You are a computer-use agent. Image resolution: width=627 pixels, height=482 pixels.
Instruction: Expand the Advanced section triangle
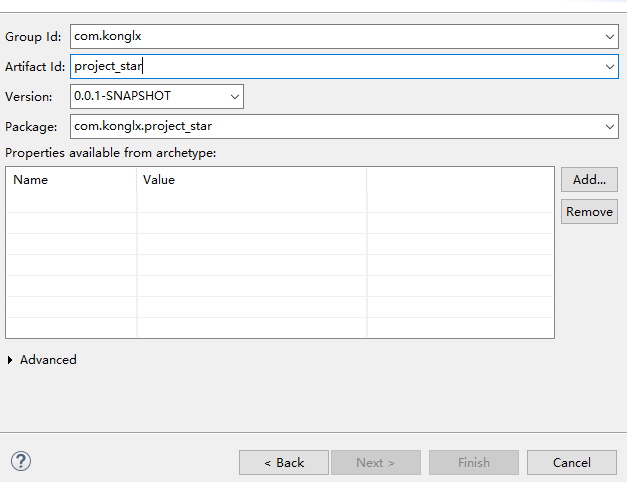tap(10, 360)
